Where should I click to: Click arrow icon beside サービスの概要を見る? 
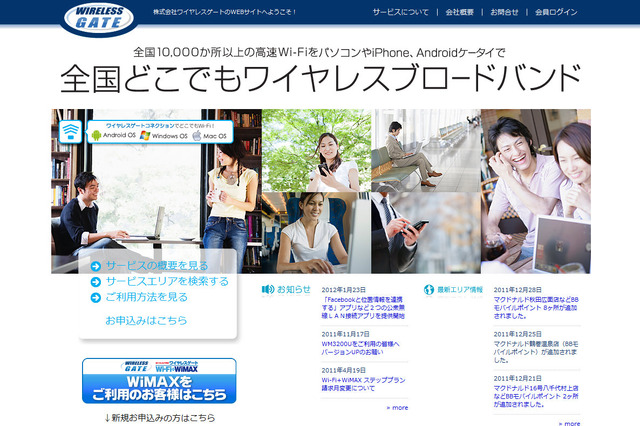pyautogui.click(x=96, y=266)
